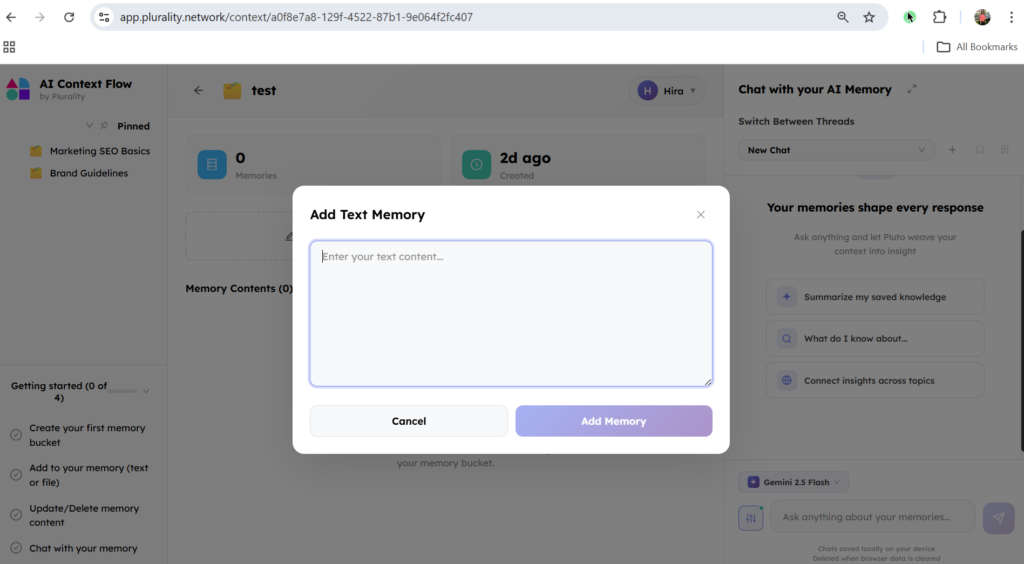Viewport: 1024px width, 564px height.
Task: Click the first bookmark icon beside plus
Action: (980, 150)
